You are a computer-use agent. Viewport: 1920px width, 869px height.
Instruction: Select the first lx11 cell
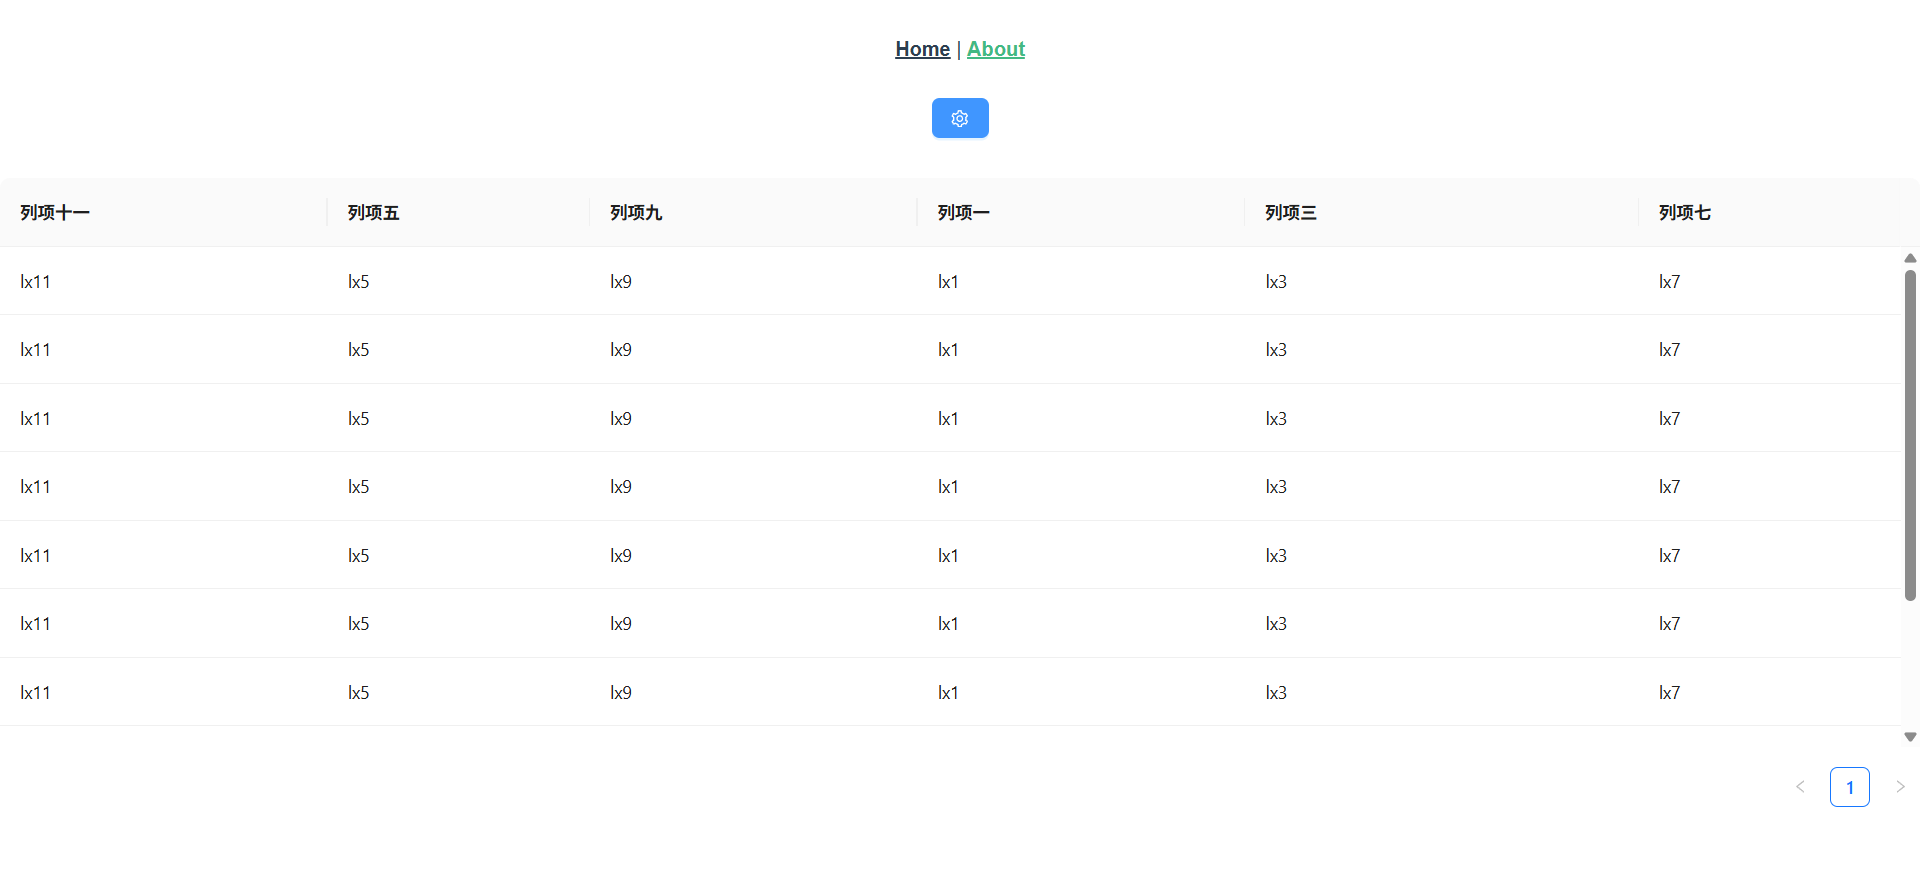pyautogui.click(x=35, y=281)
